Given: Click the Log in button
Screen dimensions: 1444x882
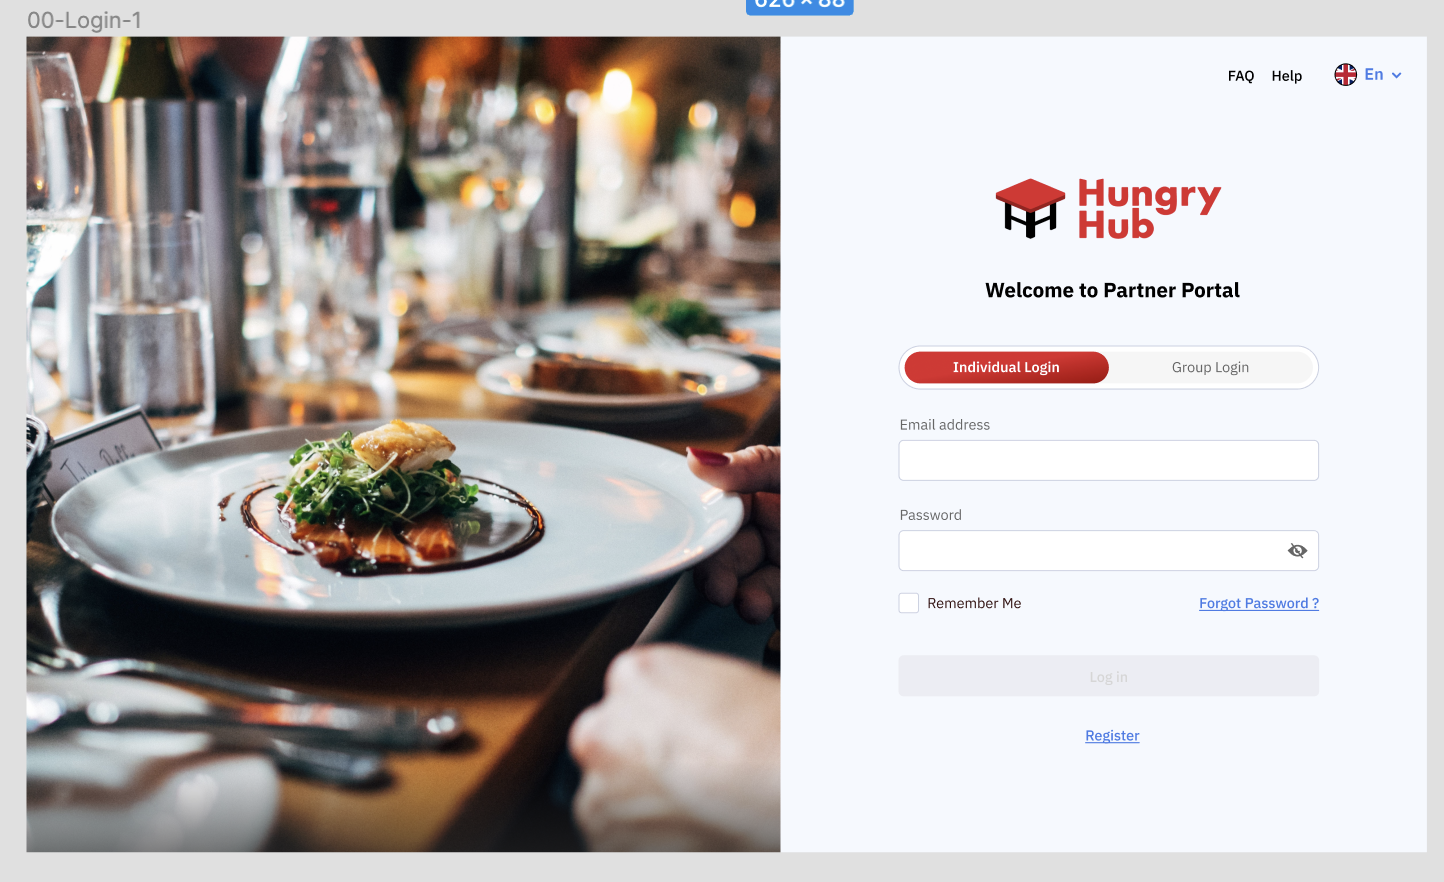Looking at the screenshot, I should point(1109,676).
